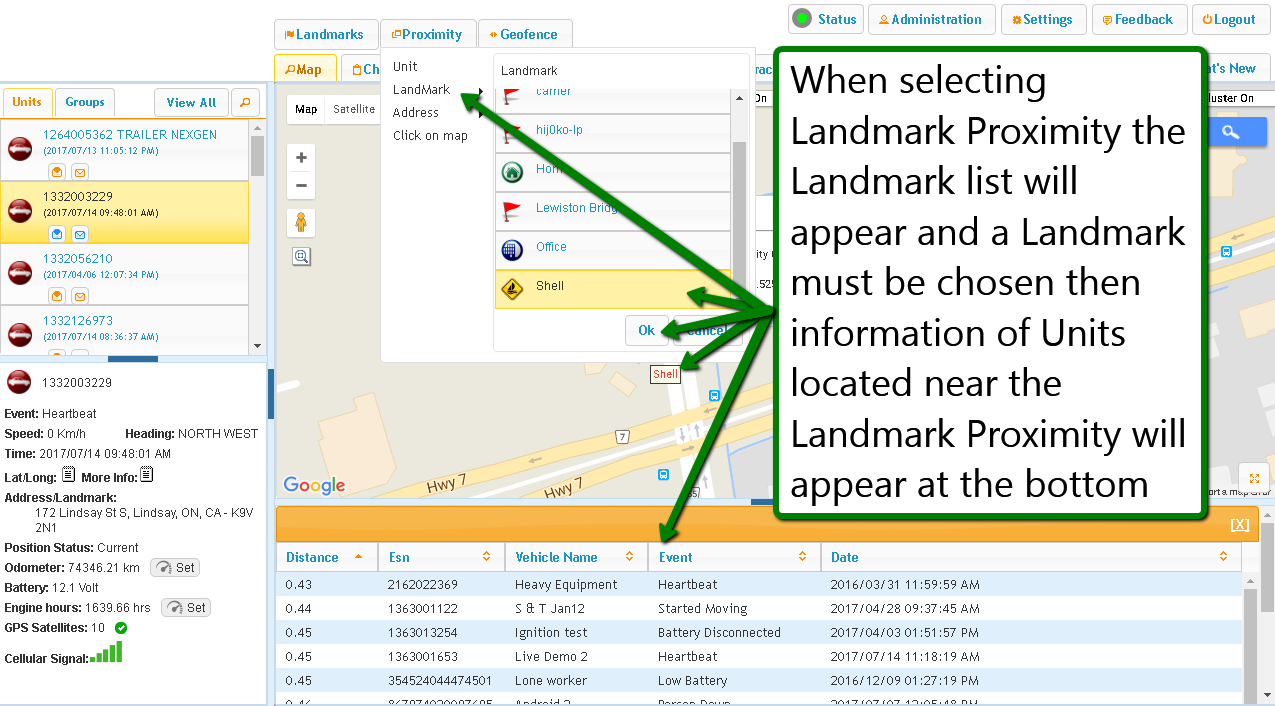Click Ok in Landmark list
Screen dimensions: 1275x706
[x=646, y=330]
